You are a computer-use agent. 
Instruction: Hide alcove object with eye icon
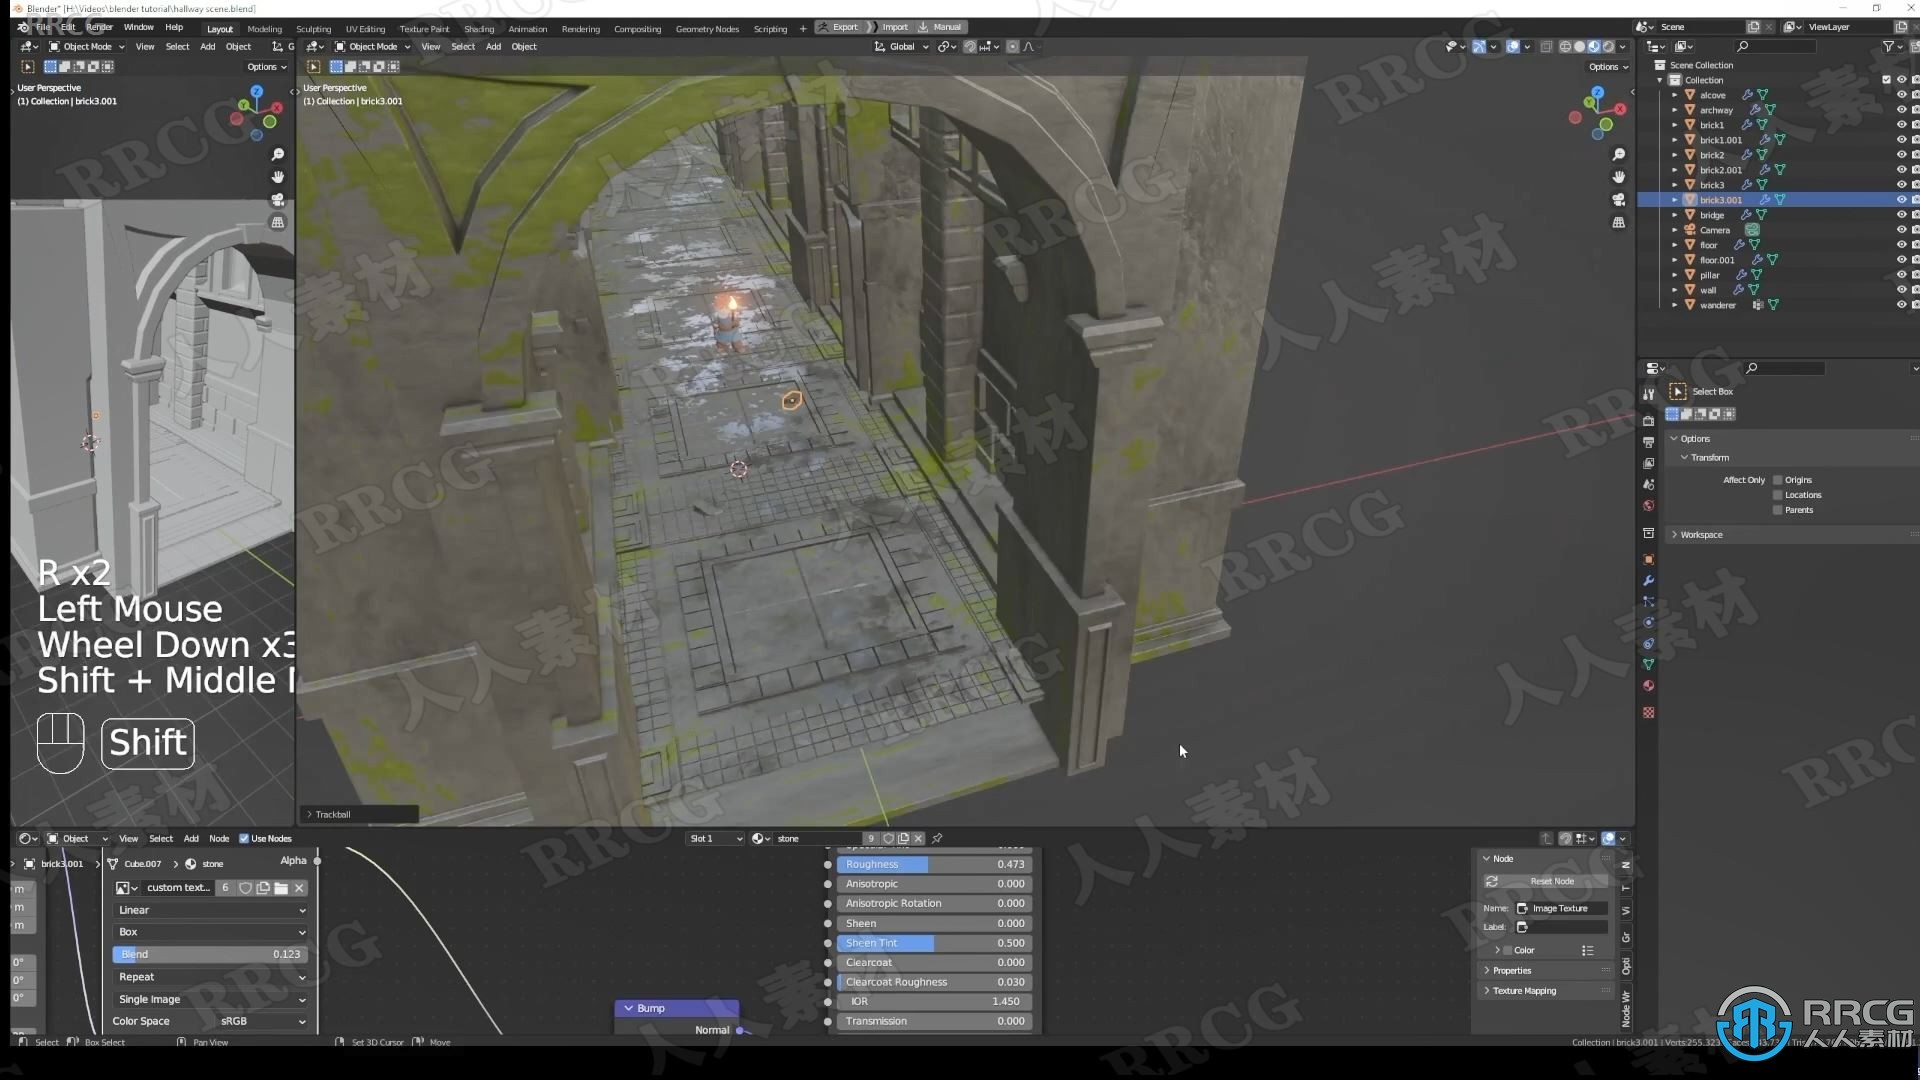[x=1901, y=95]
